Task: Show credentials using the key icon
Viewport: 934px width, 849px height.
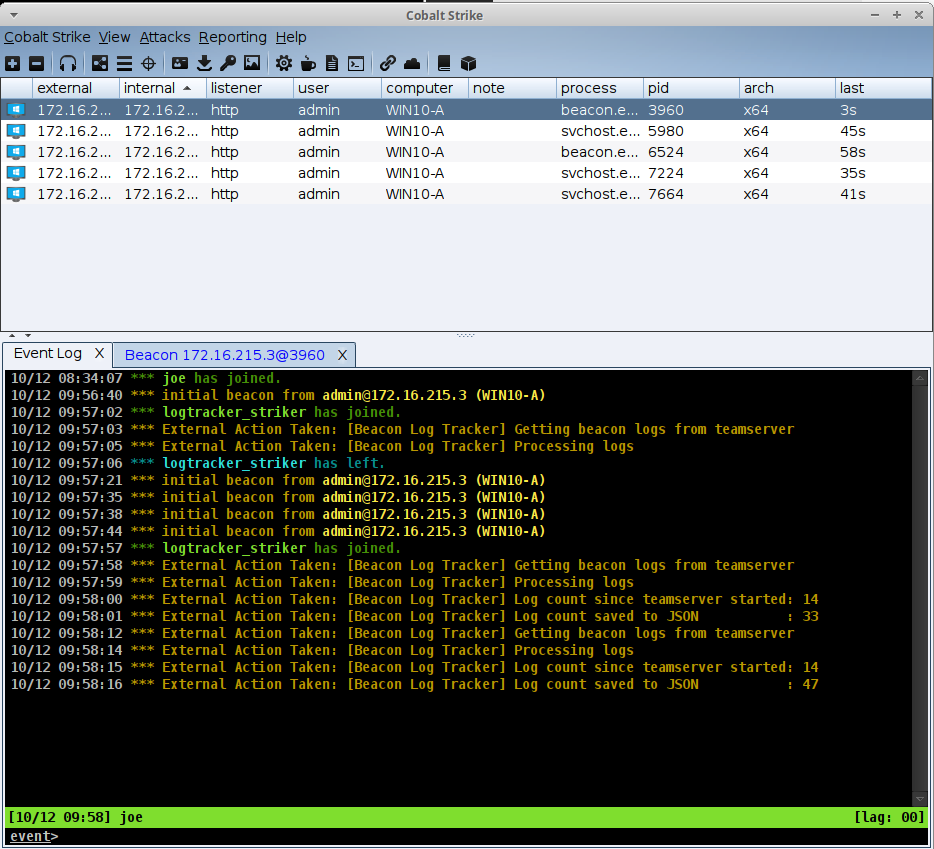Action: tap(228, 63)
